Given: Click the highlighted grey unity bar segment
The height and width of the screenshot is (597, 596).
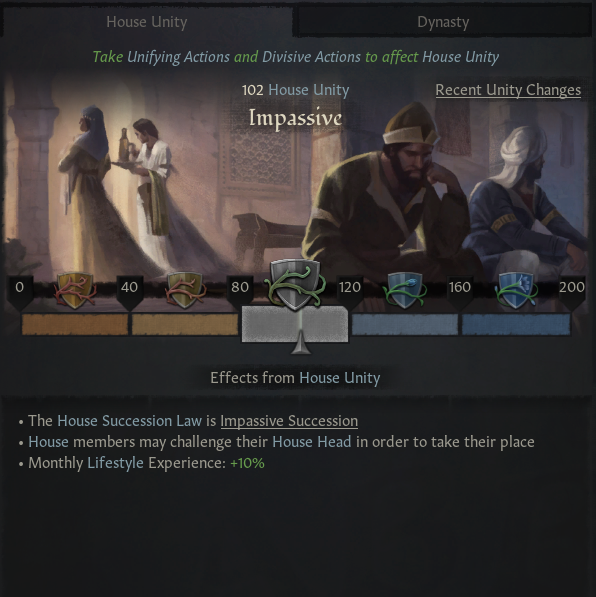Looking at the screenshot, I should point(295,324).
